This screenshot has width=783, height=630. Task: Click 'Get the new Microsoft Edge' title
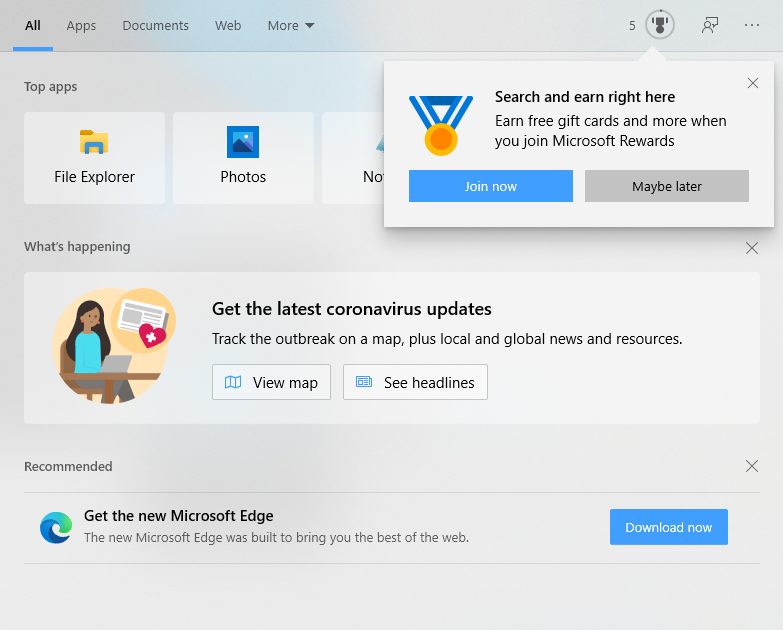coord(178,516)
